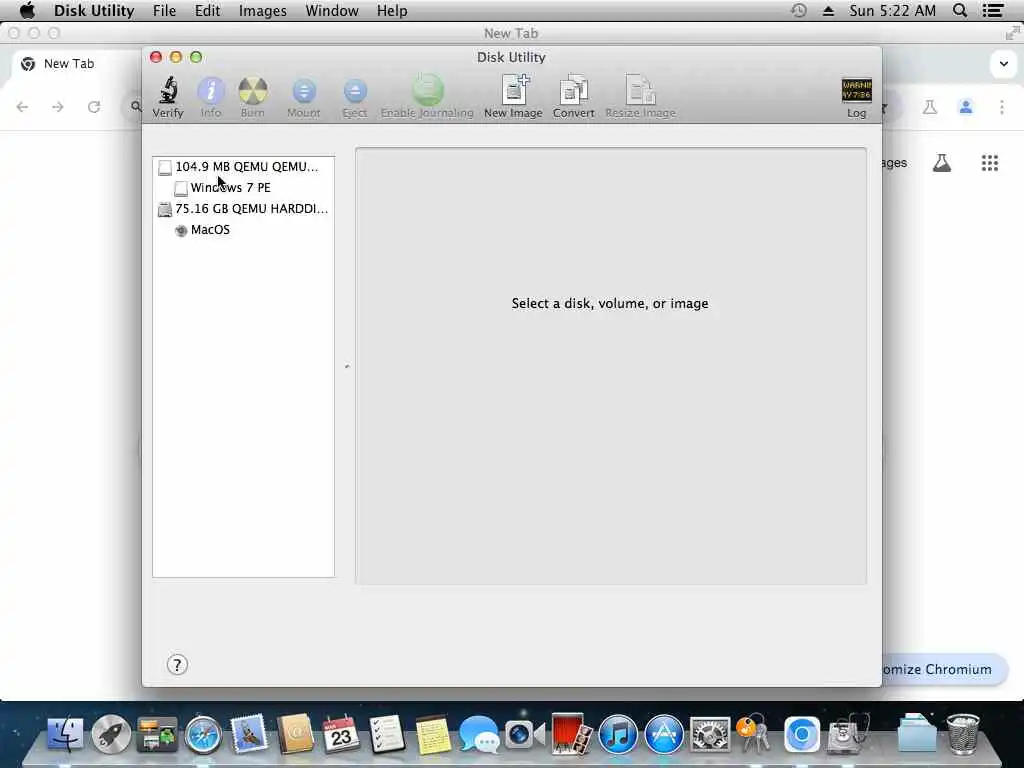Open Photo Booth in the Dock
Viewport: 1024px width, 768px height.
(571, 733)
